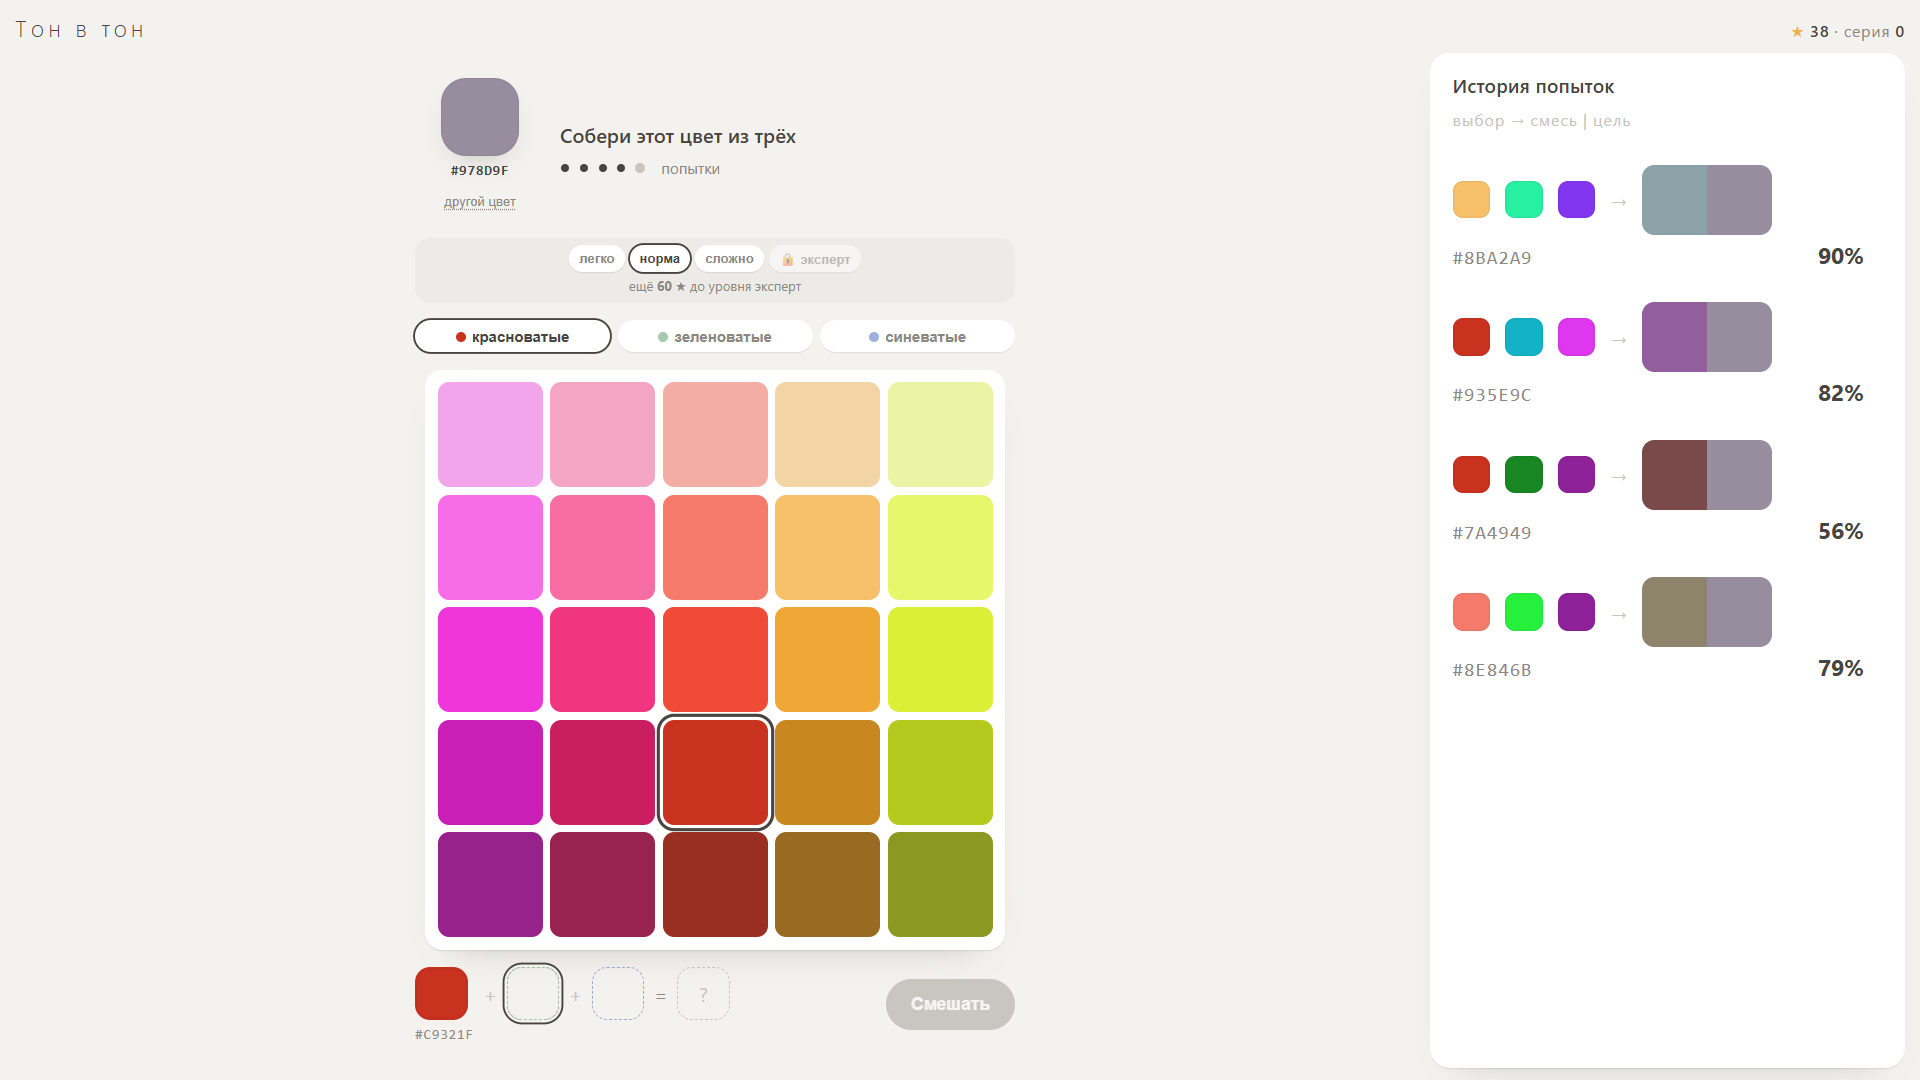Viewport: 1920px width, 1080px height.
Task: Click the violet chip in the 90% attempt
Action: [1576, 200]
